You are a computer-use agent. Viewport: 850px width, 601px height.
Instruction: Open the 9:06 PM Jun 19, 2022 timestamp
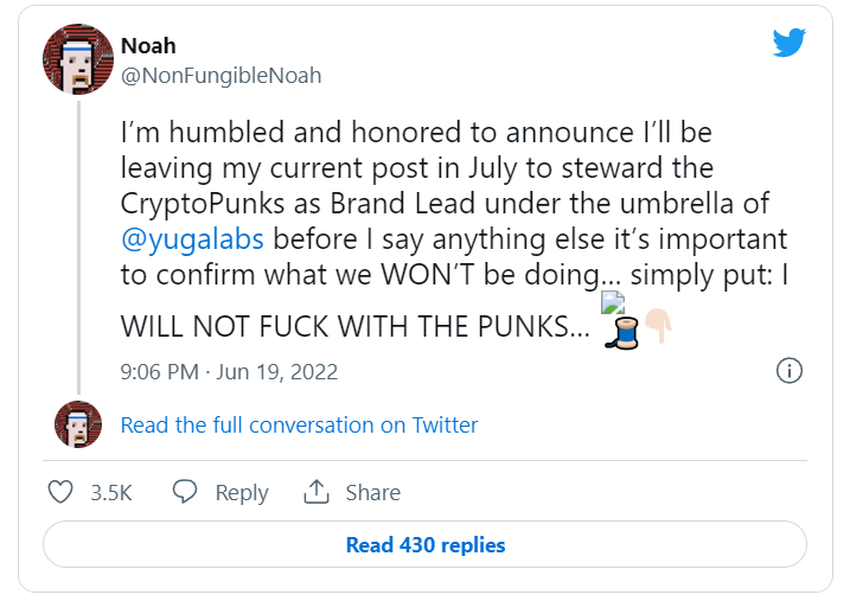229,372
